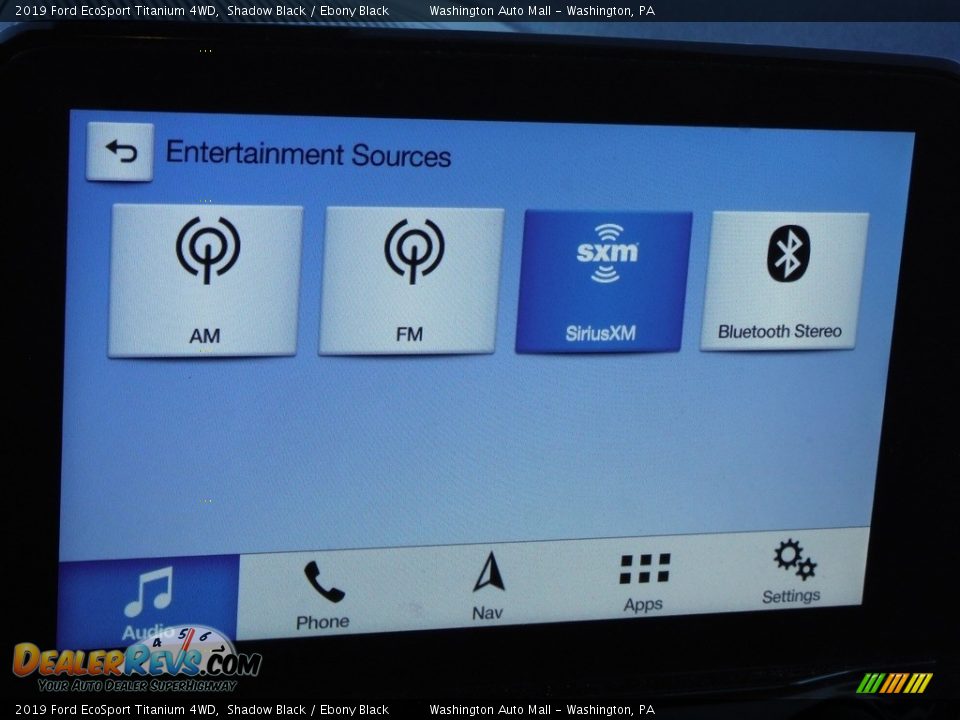Select Bluetooth Stereo source

click(784, 281)
